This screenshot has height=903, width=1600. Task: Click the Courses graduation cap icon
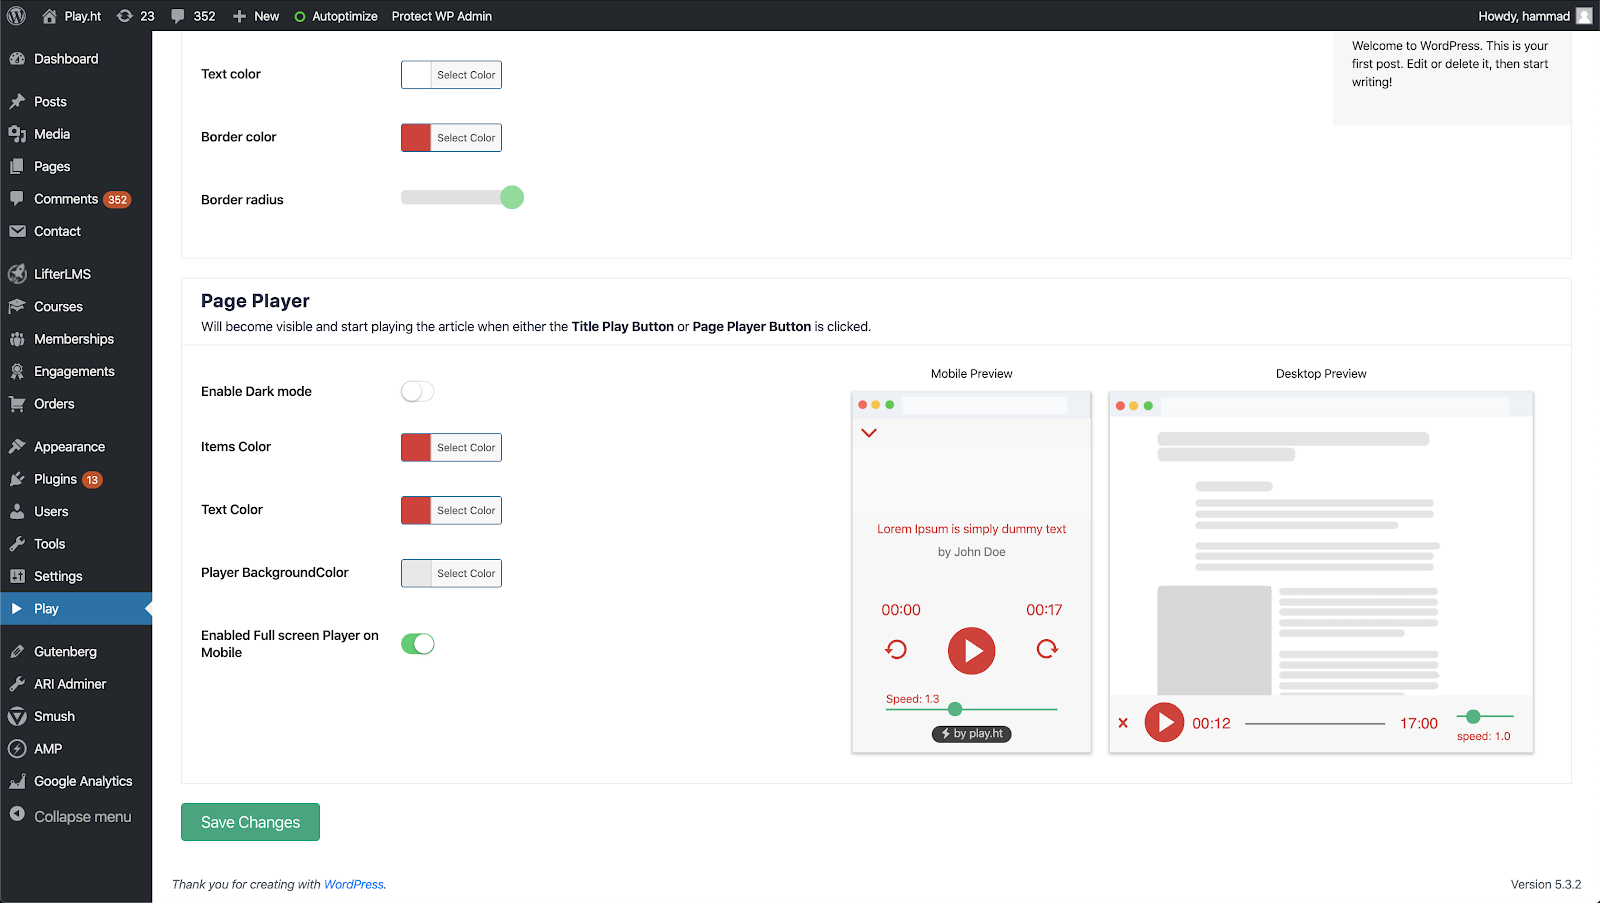[x=17, y=307]
